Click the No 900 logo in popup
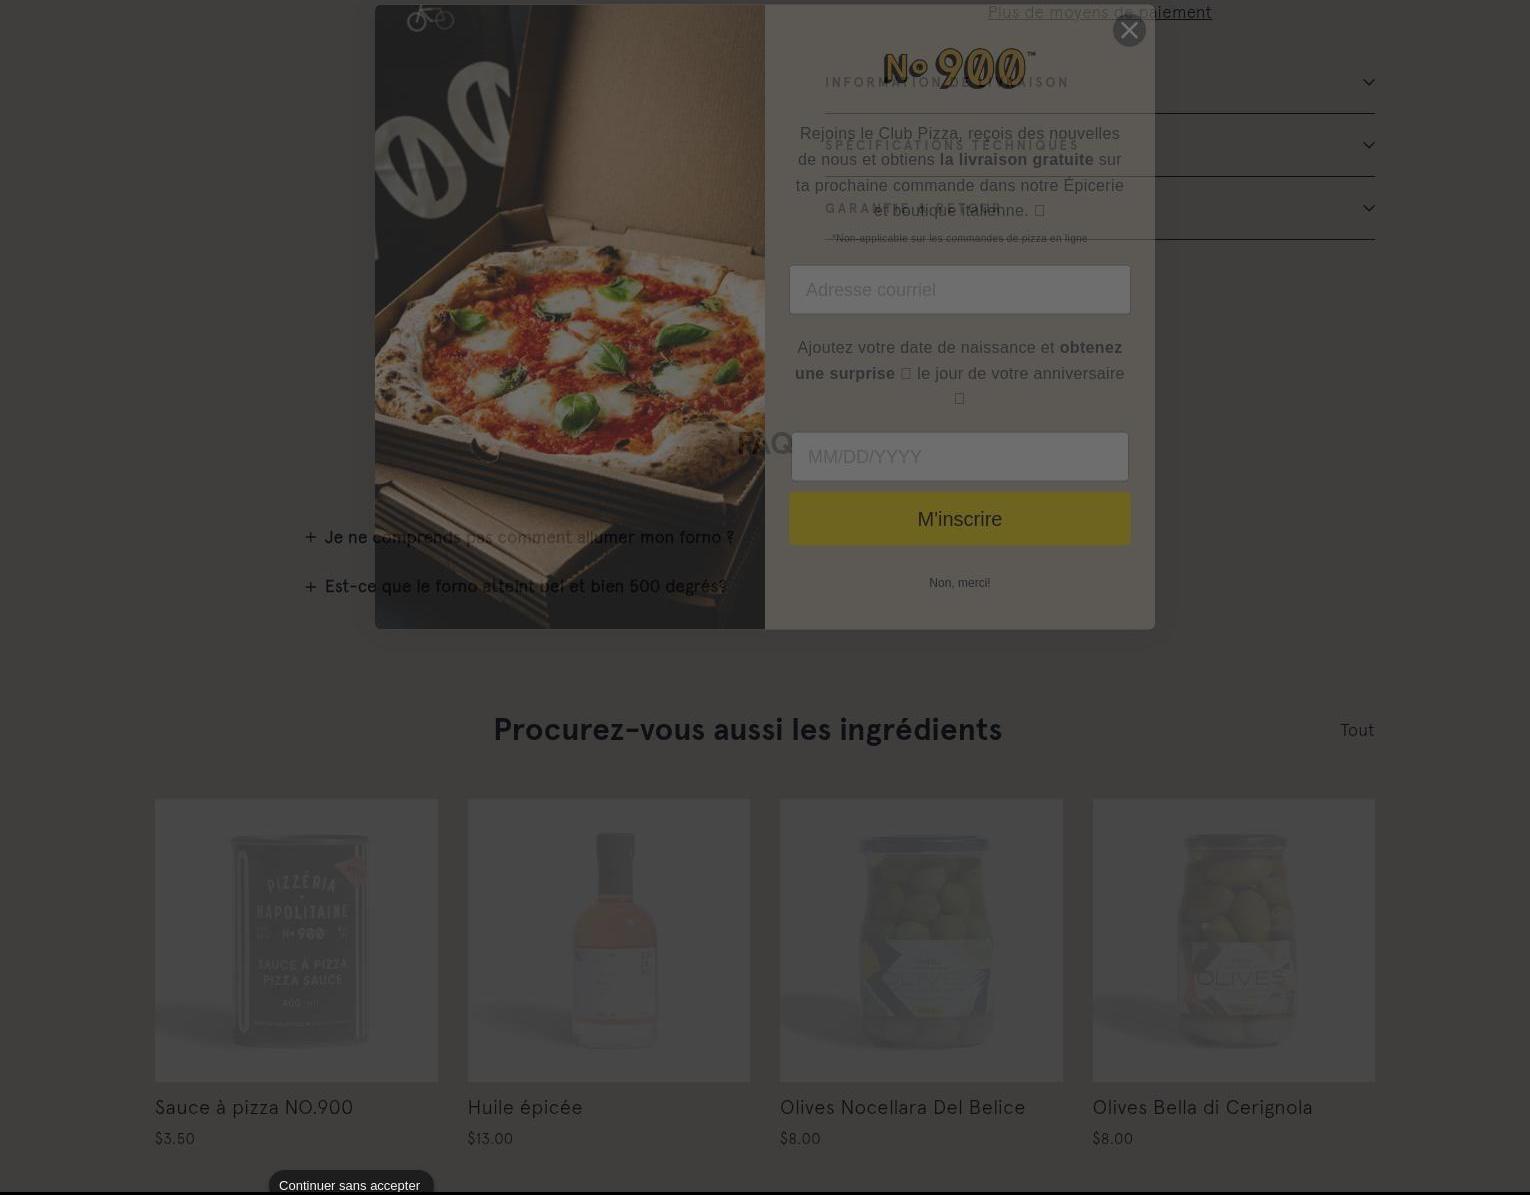Image resolution: width=1530 pixels, height=1195 pixels. pos(959,69)
